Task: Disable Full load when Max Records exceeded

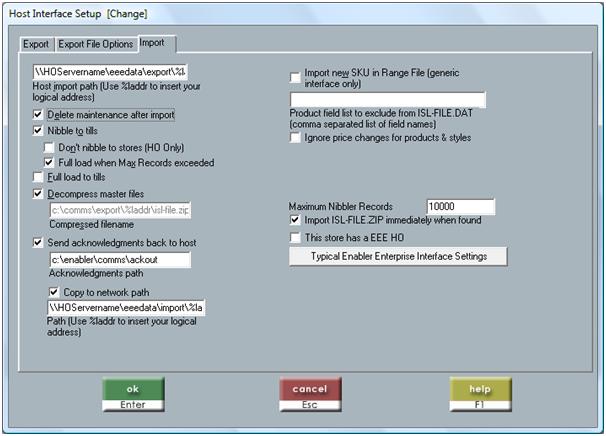Action: (x=49, y=162)
